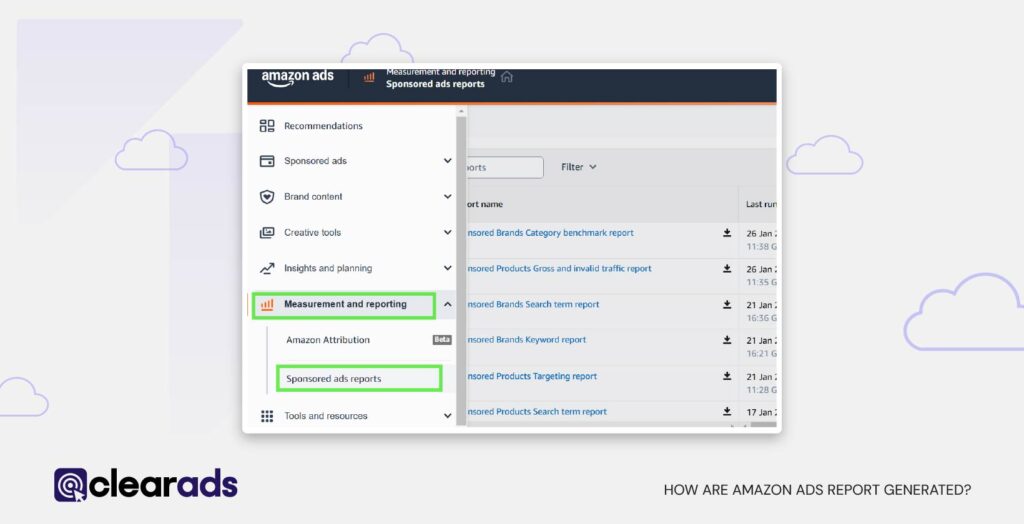The width and height of the screenshot is (1024, 524).
Task: Click the Creative tools image icon
Action: click(x=267, y=233)
